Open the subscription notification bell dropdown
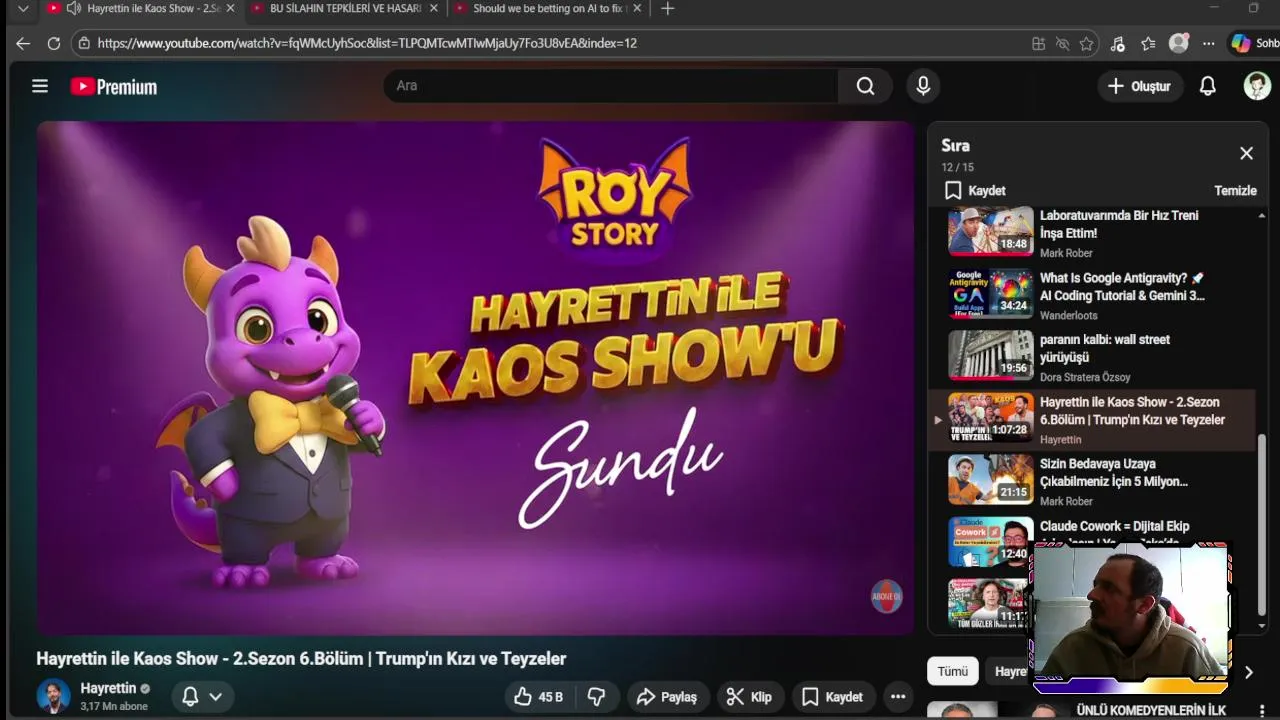The width and height of the screenshot is (1280, 720). [202, 696]
